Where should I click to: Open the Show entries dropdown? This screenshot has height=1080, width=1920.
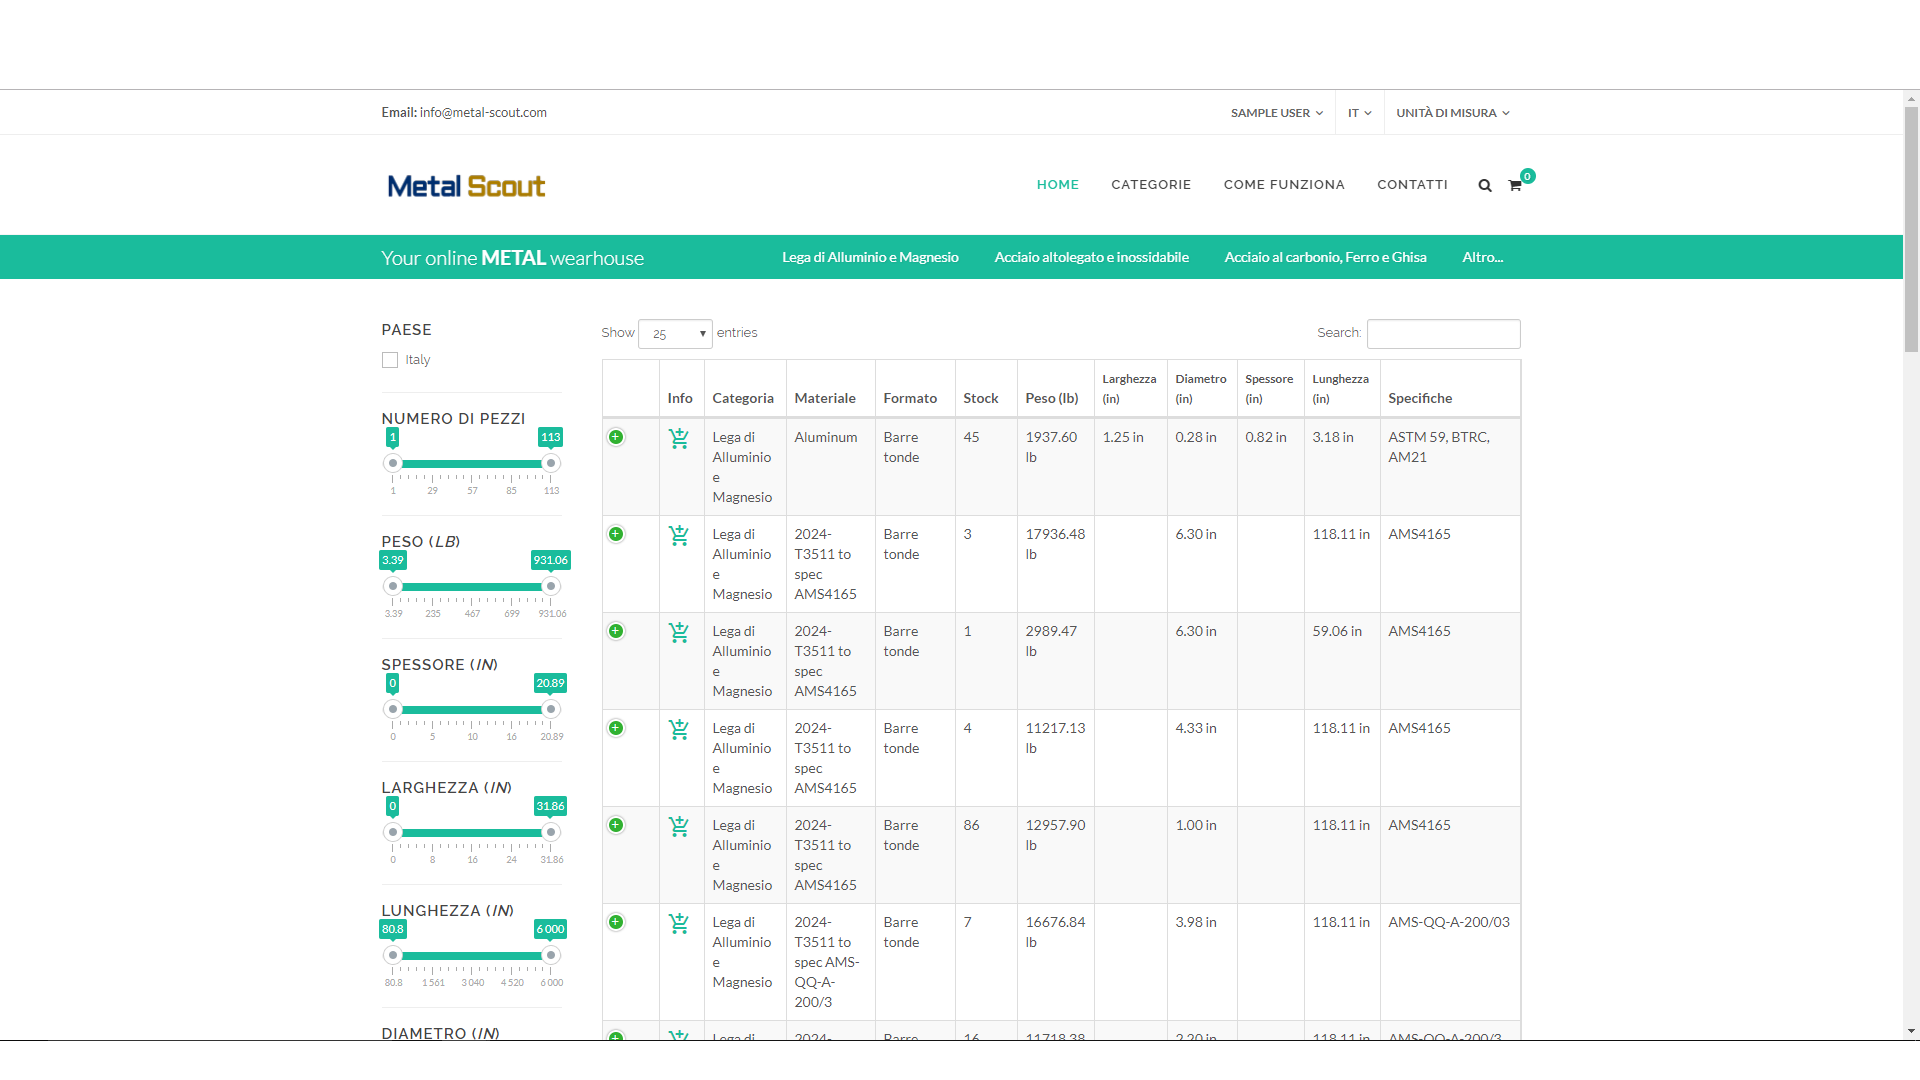[675, 334]
